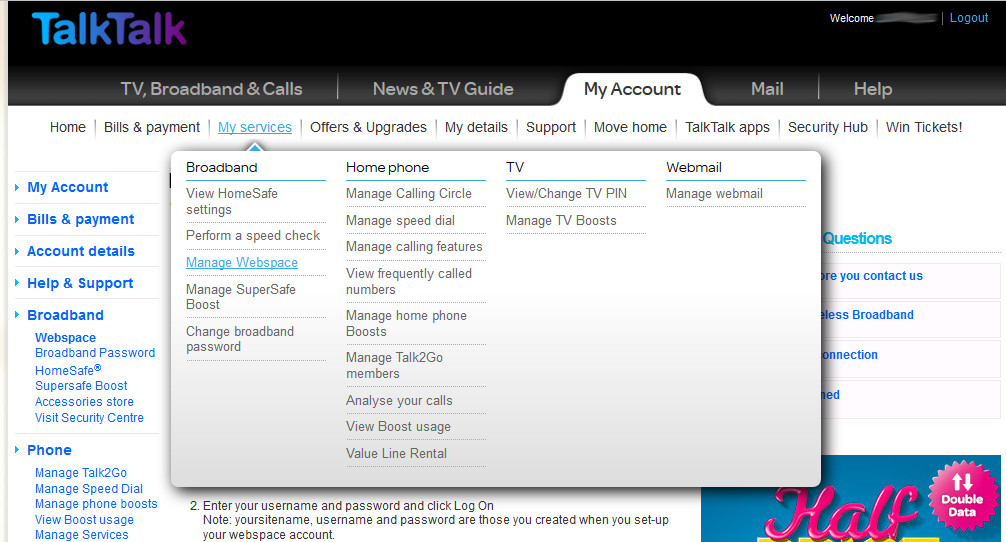Click the TalkTalk logo
The height and width of the screenshot is (542, 1006).
109,30
